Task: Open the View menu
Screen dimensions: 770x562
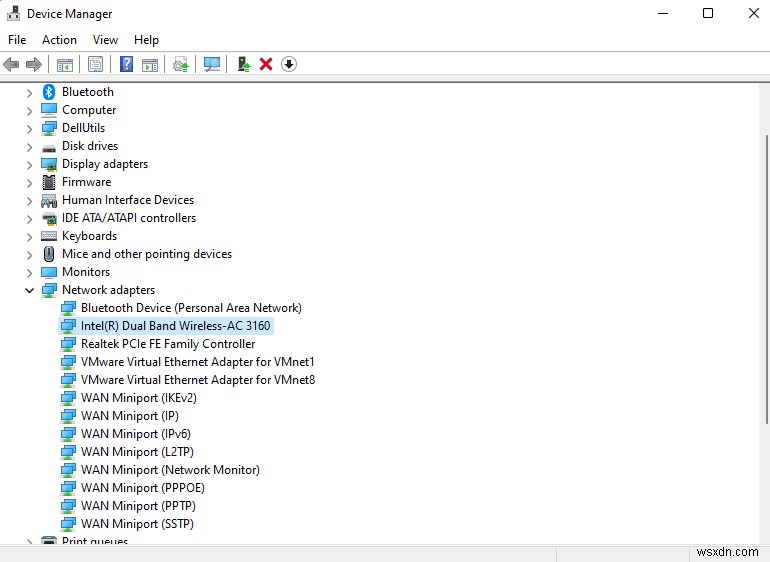Action: pos(106,40)
